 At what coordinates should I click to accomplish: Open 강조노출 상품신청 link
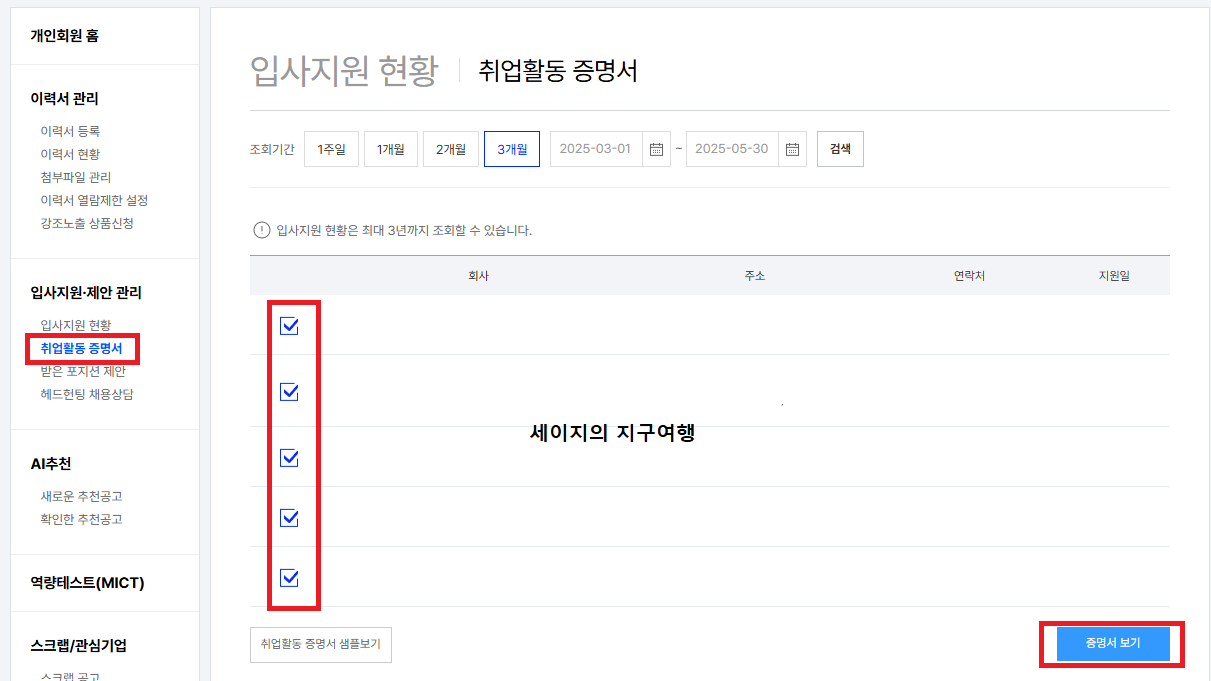coord(87,223)
